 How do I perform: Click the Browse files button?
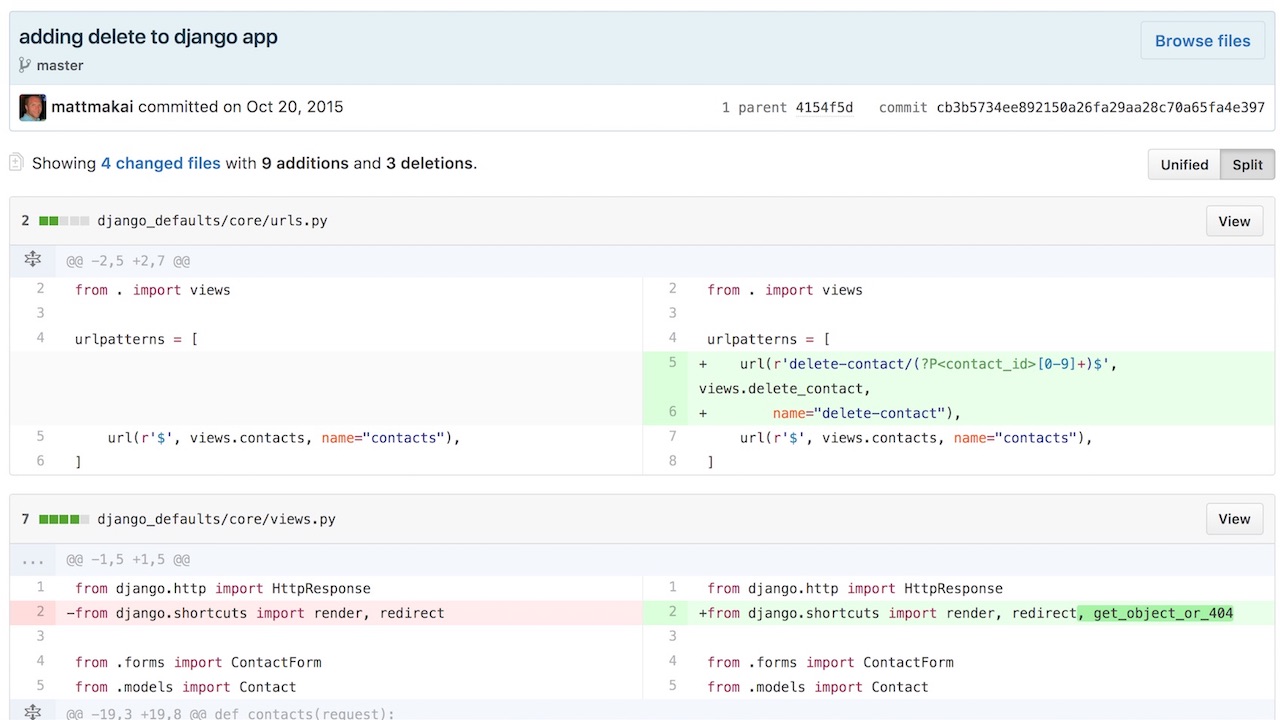click(x=1202, y=41)
